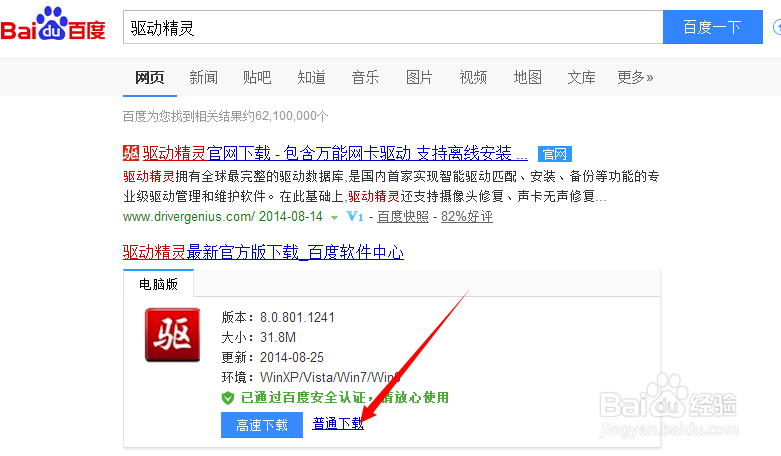781x456 pixels.
Task: Switch to the 图片 tab
Action: 419,78
